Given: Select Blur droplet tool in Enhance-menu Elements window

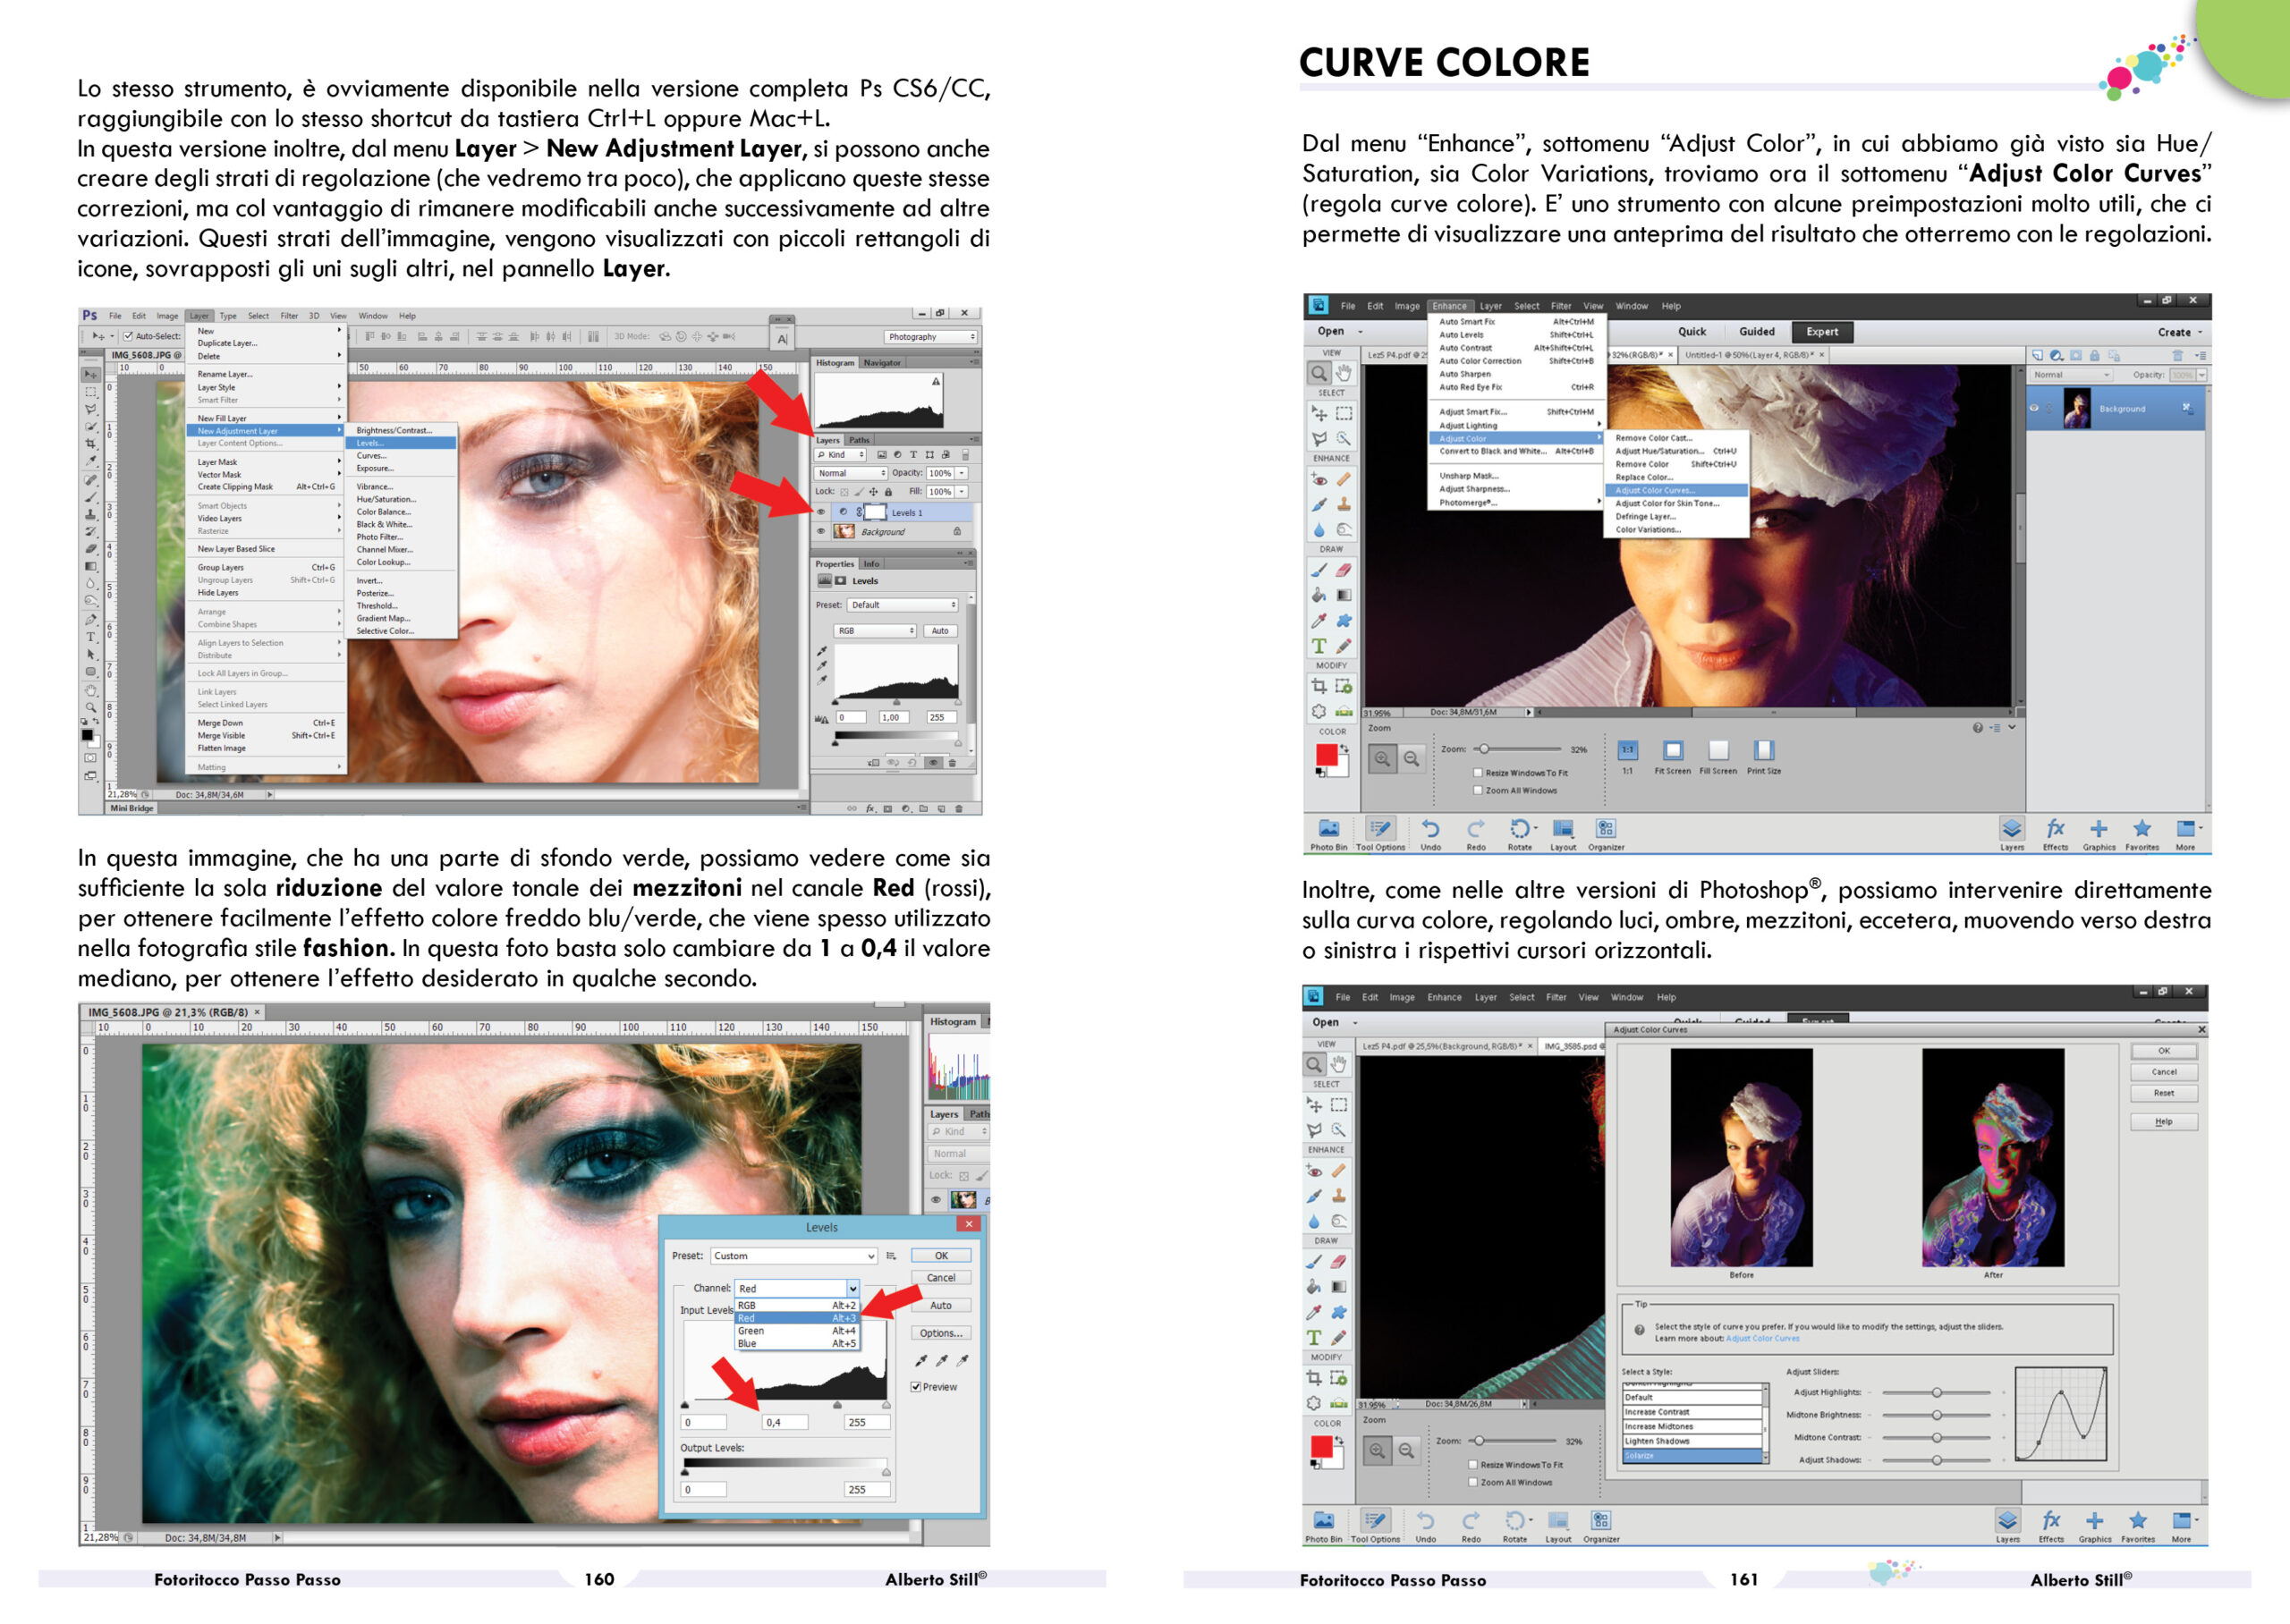Looking at the screenshot, I should click(x=1320, y=530).
